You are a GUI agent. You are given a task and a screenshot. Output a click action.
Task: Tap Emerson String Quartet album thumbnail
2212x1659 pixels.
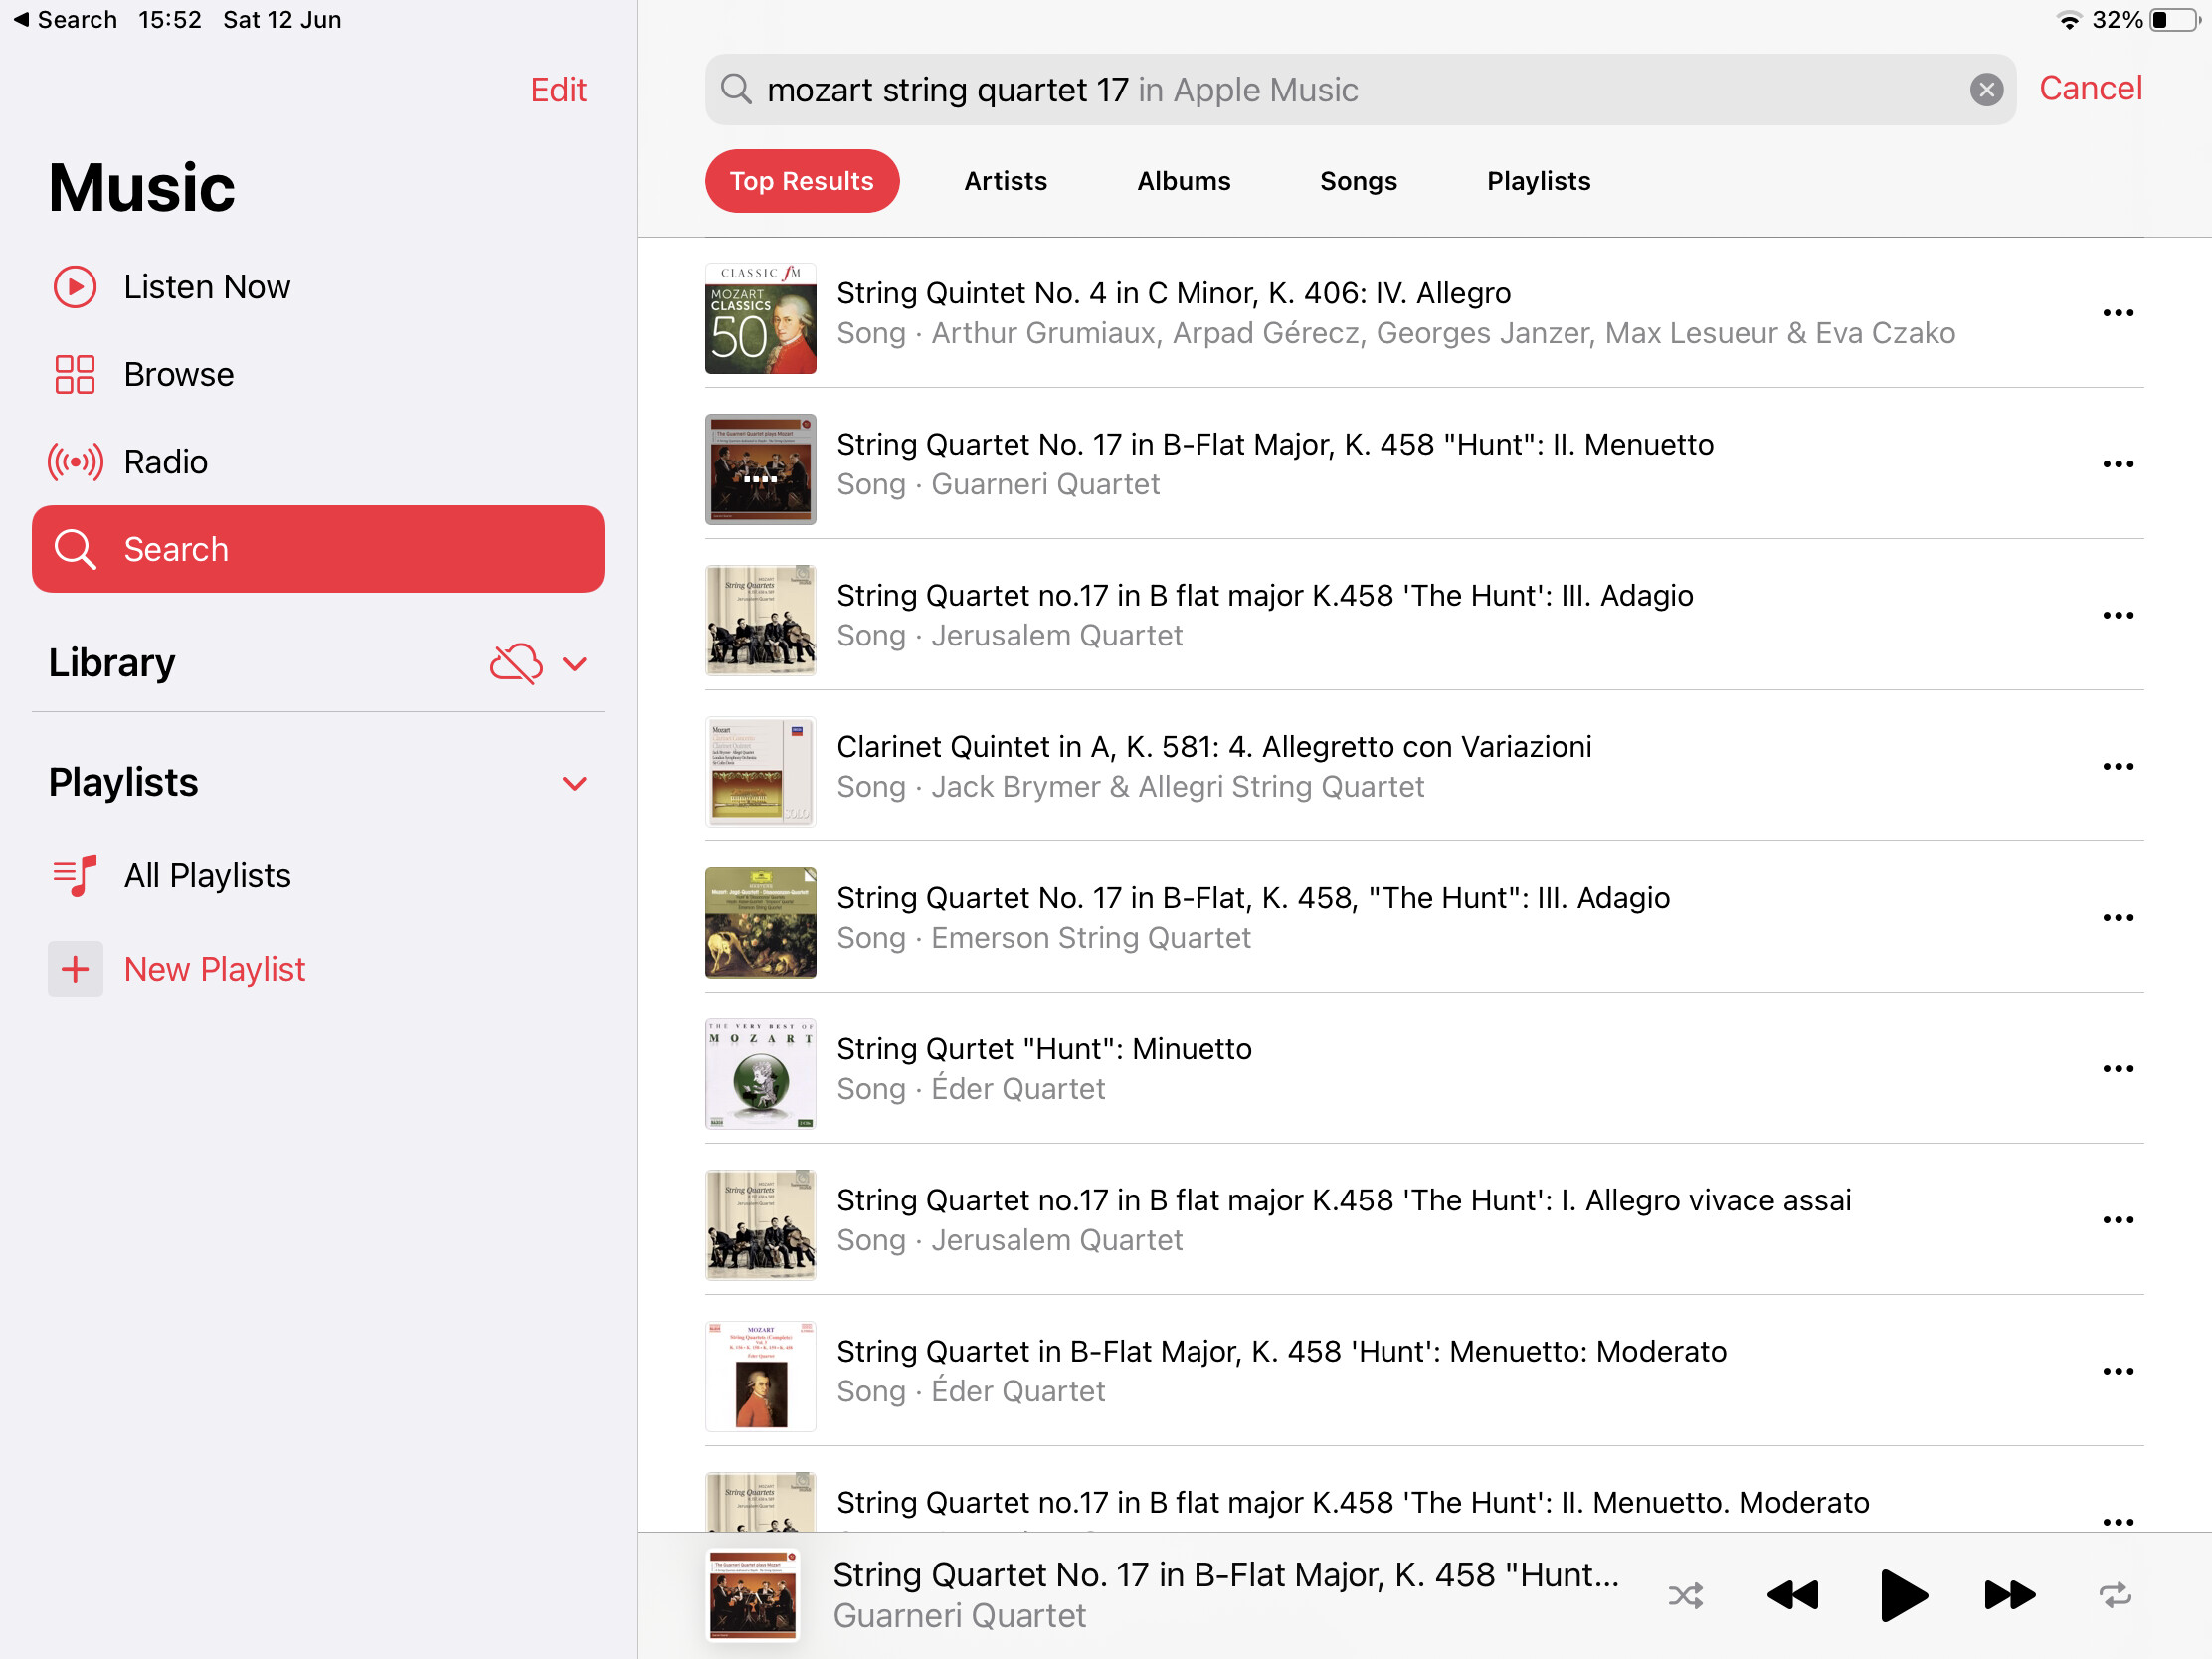tap(760, 922)
